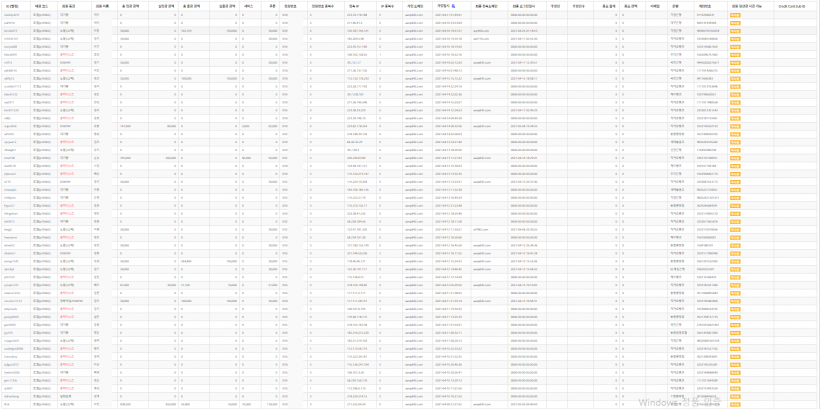Click the sort icon beside the 가입일시 header

point(453,4)
